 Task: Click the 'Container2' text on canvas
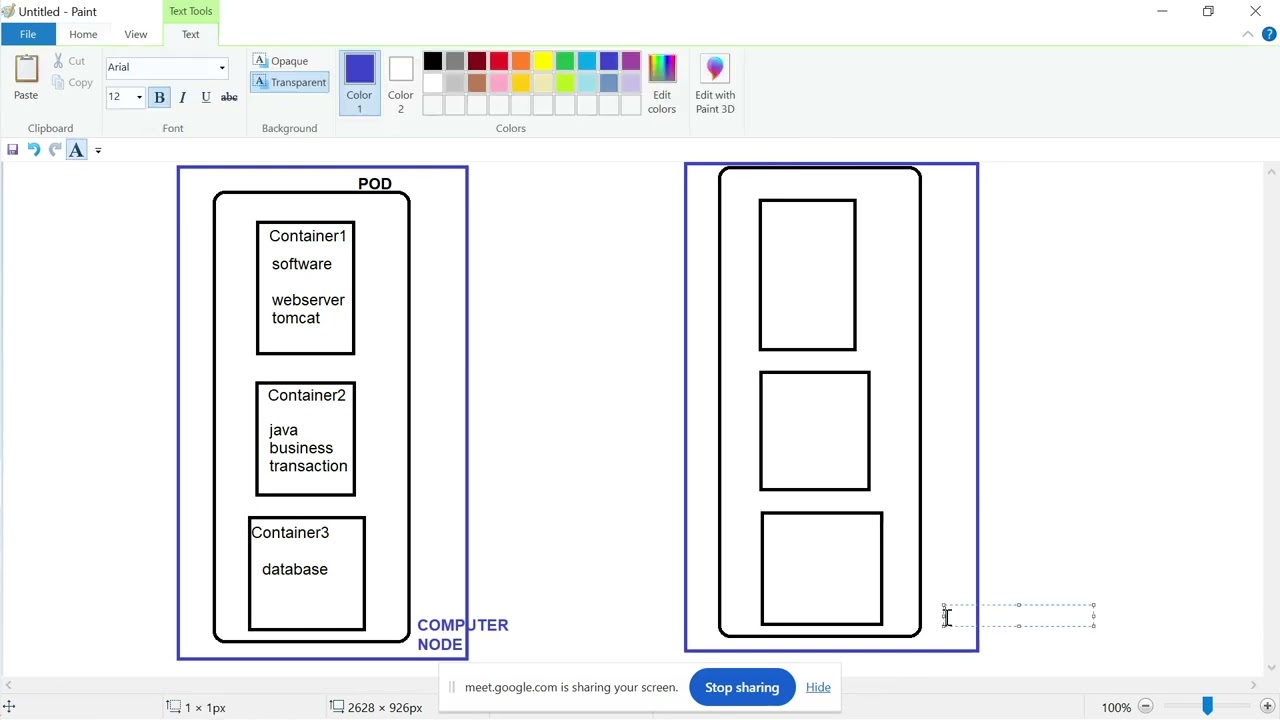click(306, 395)
